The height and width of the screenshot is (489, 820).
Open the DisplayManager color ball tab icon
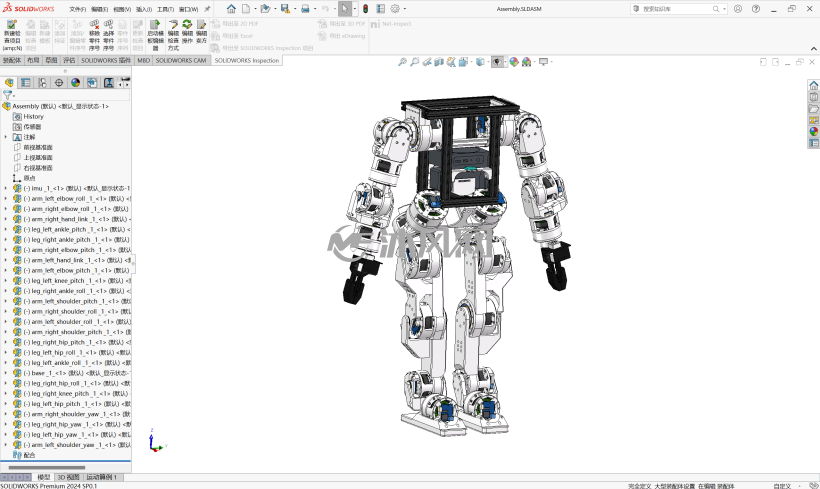pyautogui.click(x=76, y=83)
